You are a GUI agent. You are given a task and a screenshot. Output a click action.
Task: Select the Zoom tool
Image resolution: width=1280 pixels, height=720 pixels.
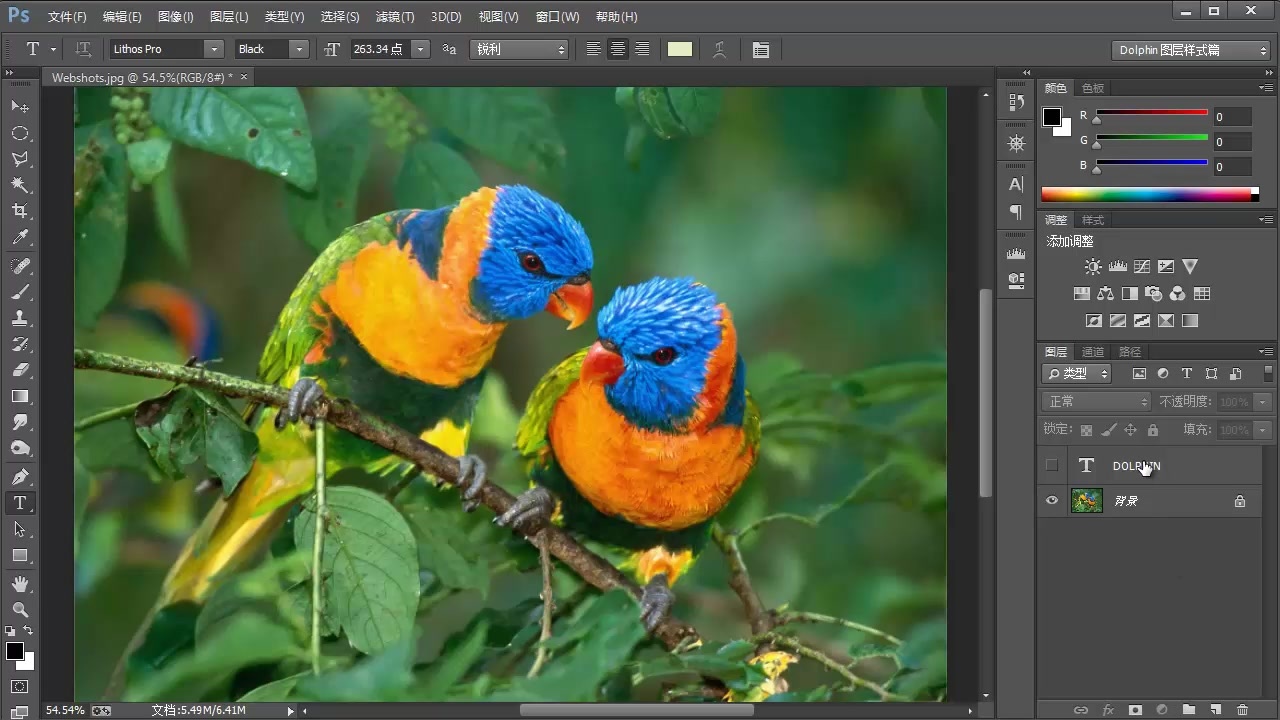(x=20, y=609)
